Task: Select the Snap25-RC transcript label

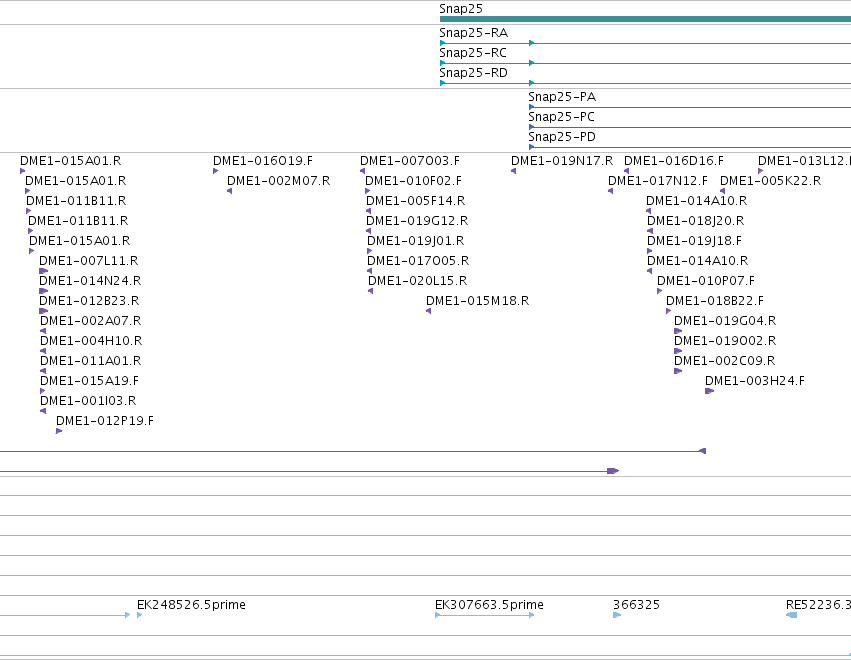Action: pyautogui.click(x=473, y=53)
